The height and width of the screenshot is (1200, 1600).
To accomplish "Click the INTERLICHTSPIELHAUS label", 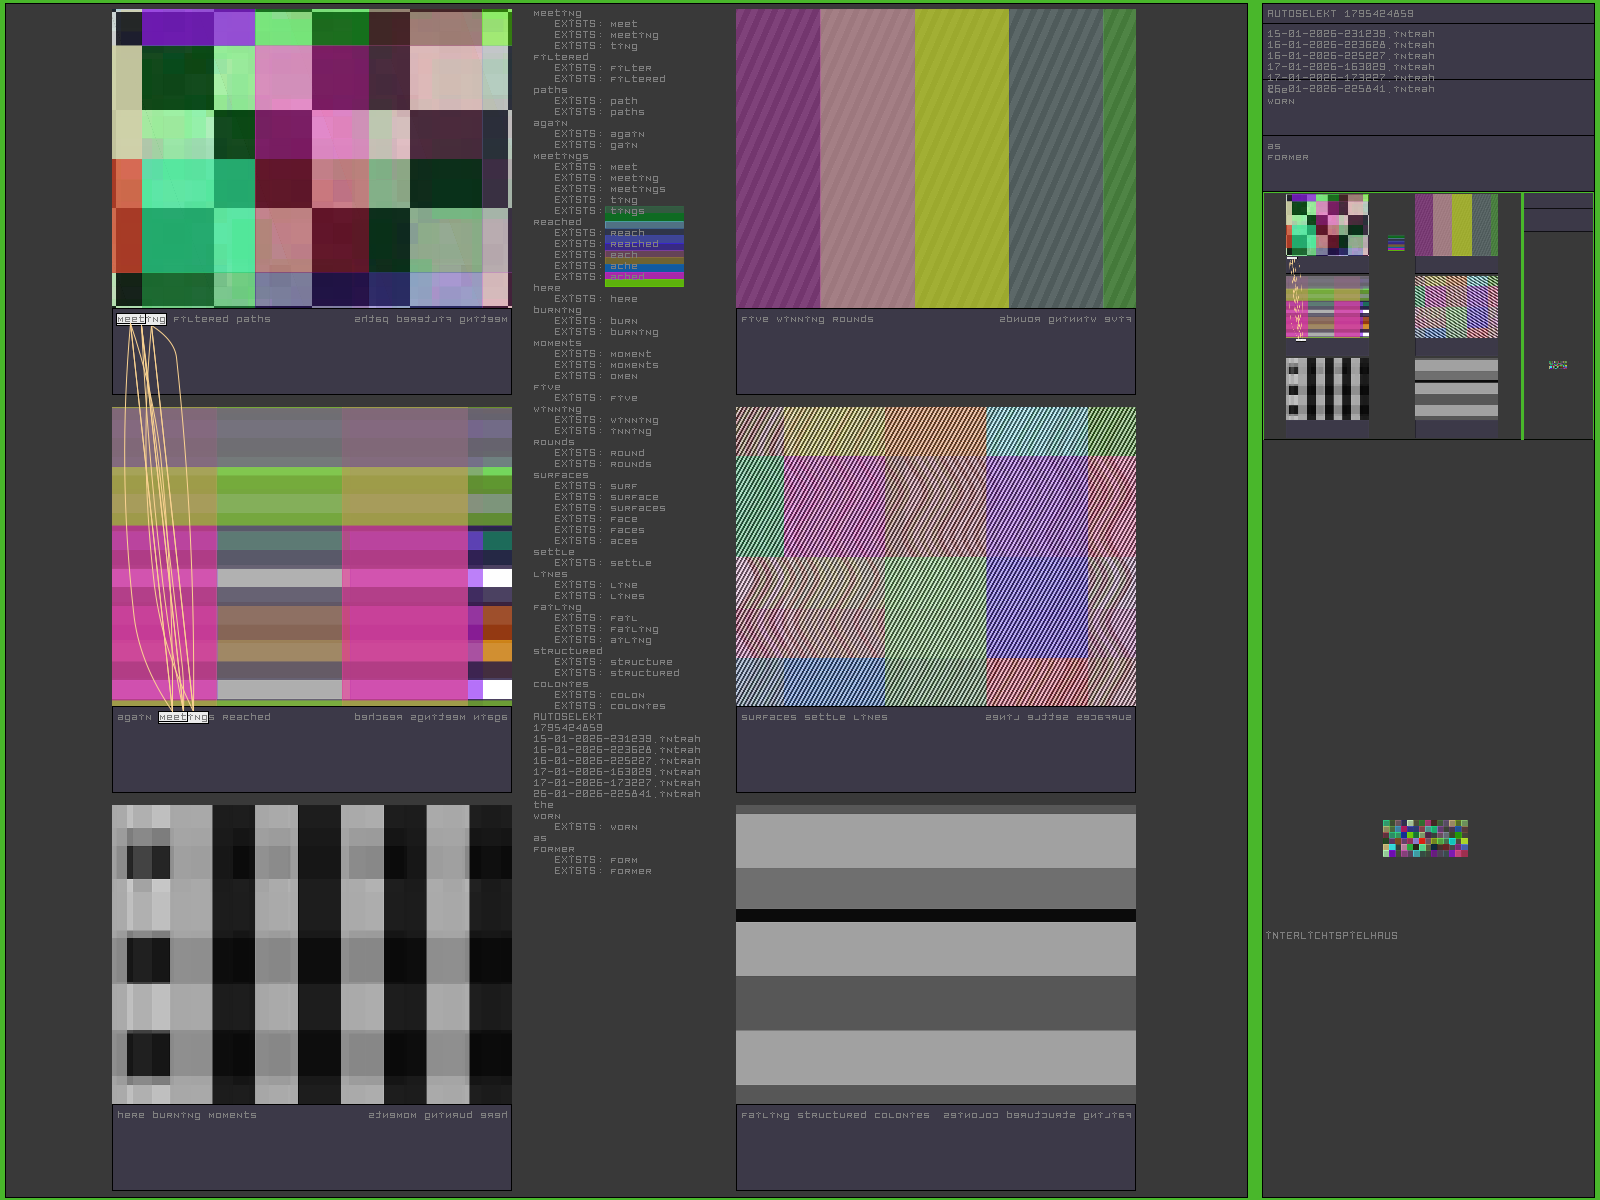I will click(1331, 936).
